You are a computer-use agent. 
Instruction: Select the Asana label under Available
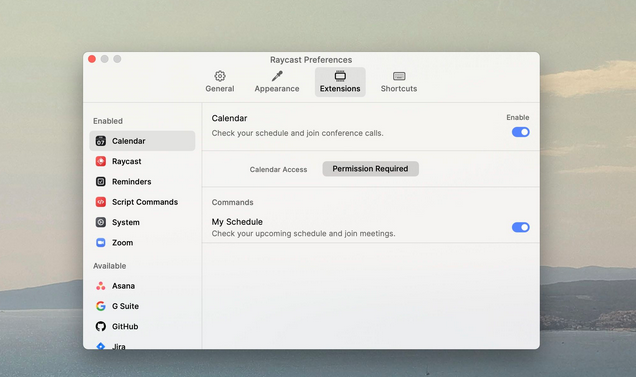click(123, 286)
